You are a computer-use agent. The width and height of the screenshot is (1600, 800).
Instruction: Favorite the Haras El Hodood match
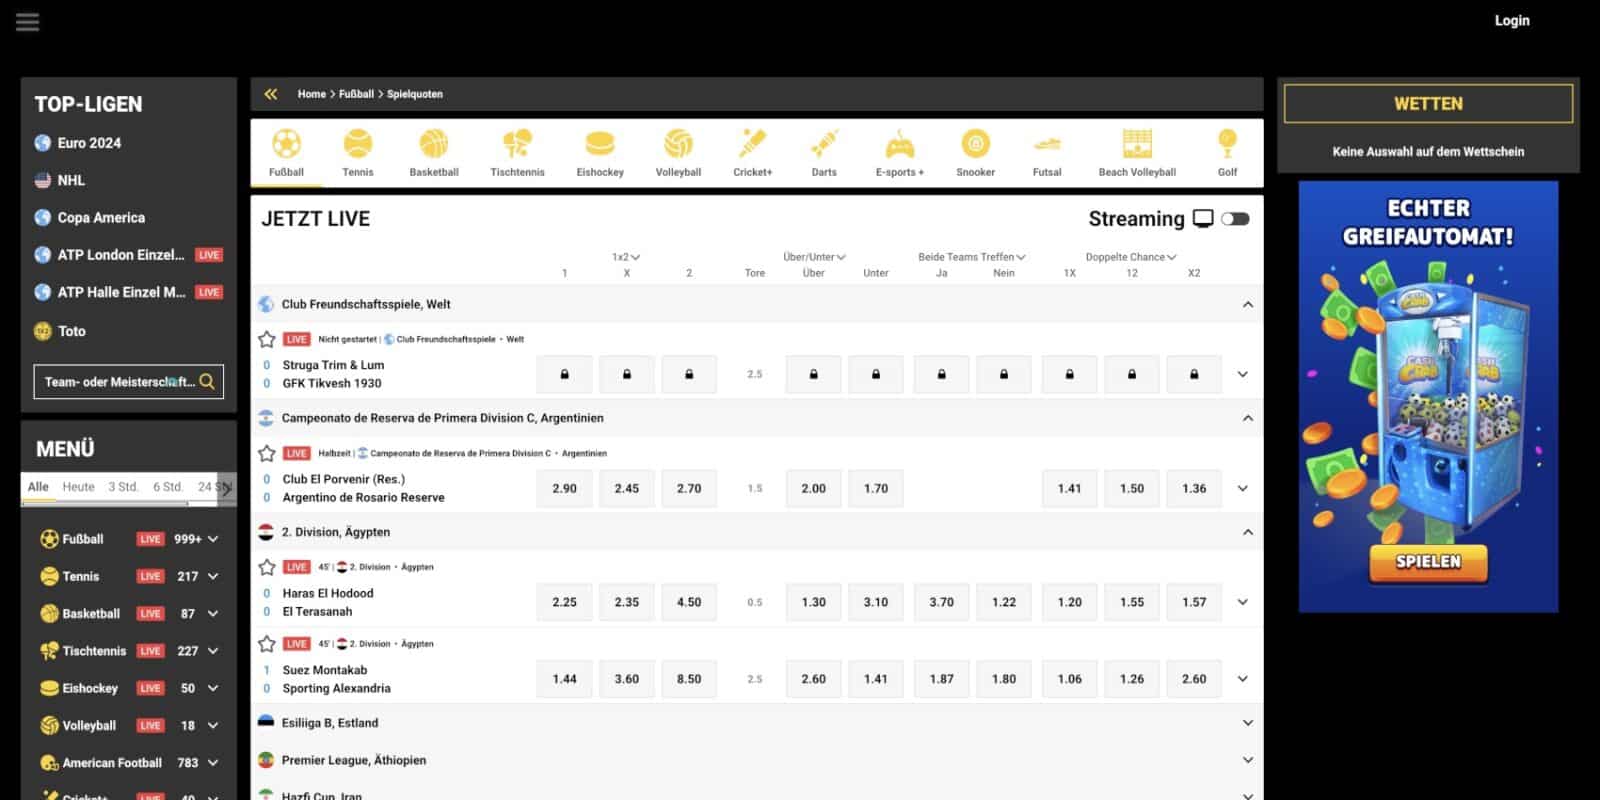pyautogui.click(x=267, y=567)
